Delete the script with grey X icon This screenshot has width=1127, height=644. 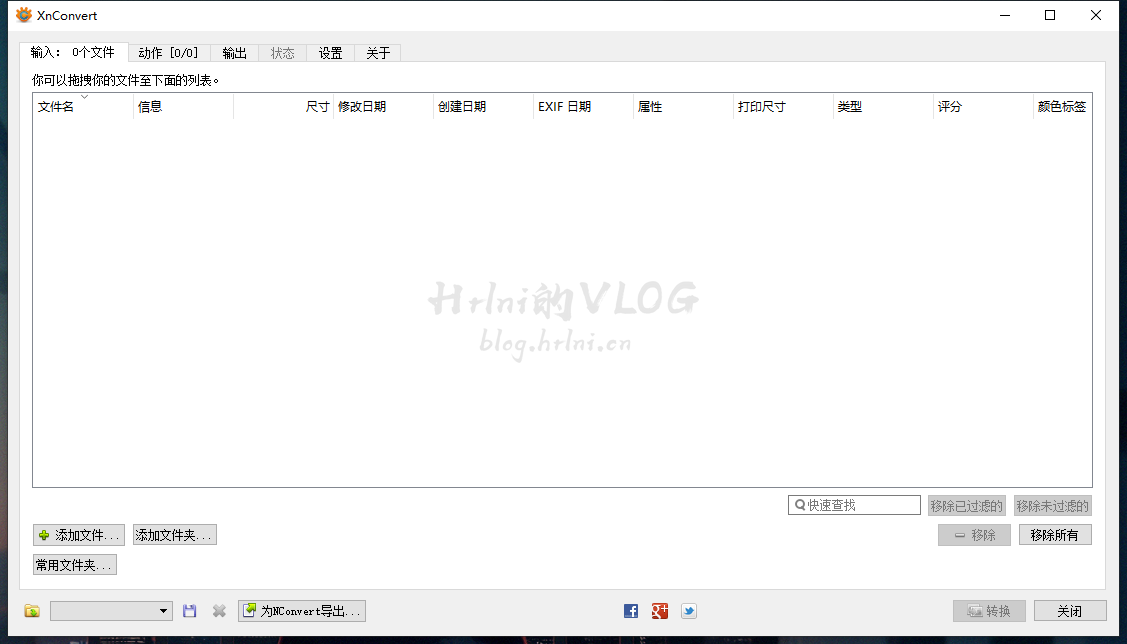(x=219, y=611)
